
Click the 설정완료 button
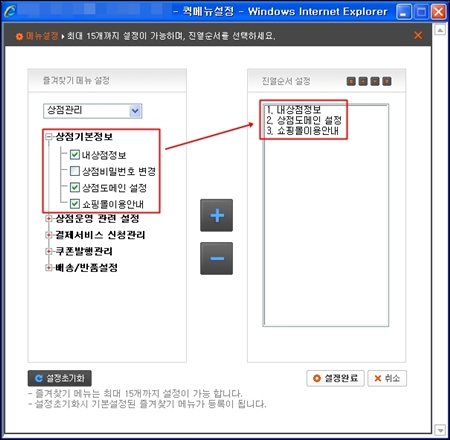tap(335, 378)
